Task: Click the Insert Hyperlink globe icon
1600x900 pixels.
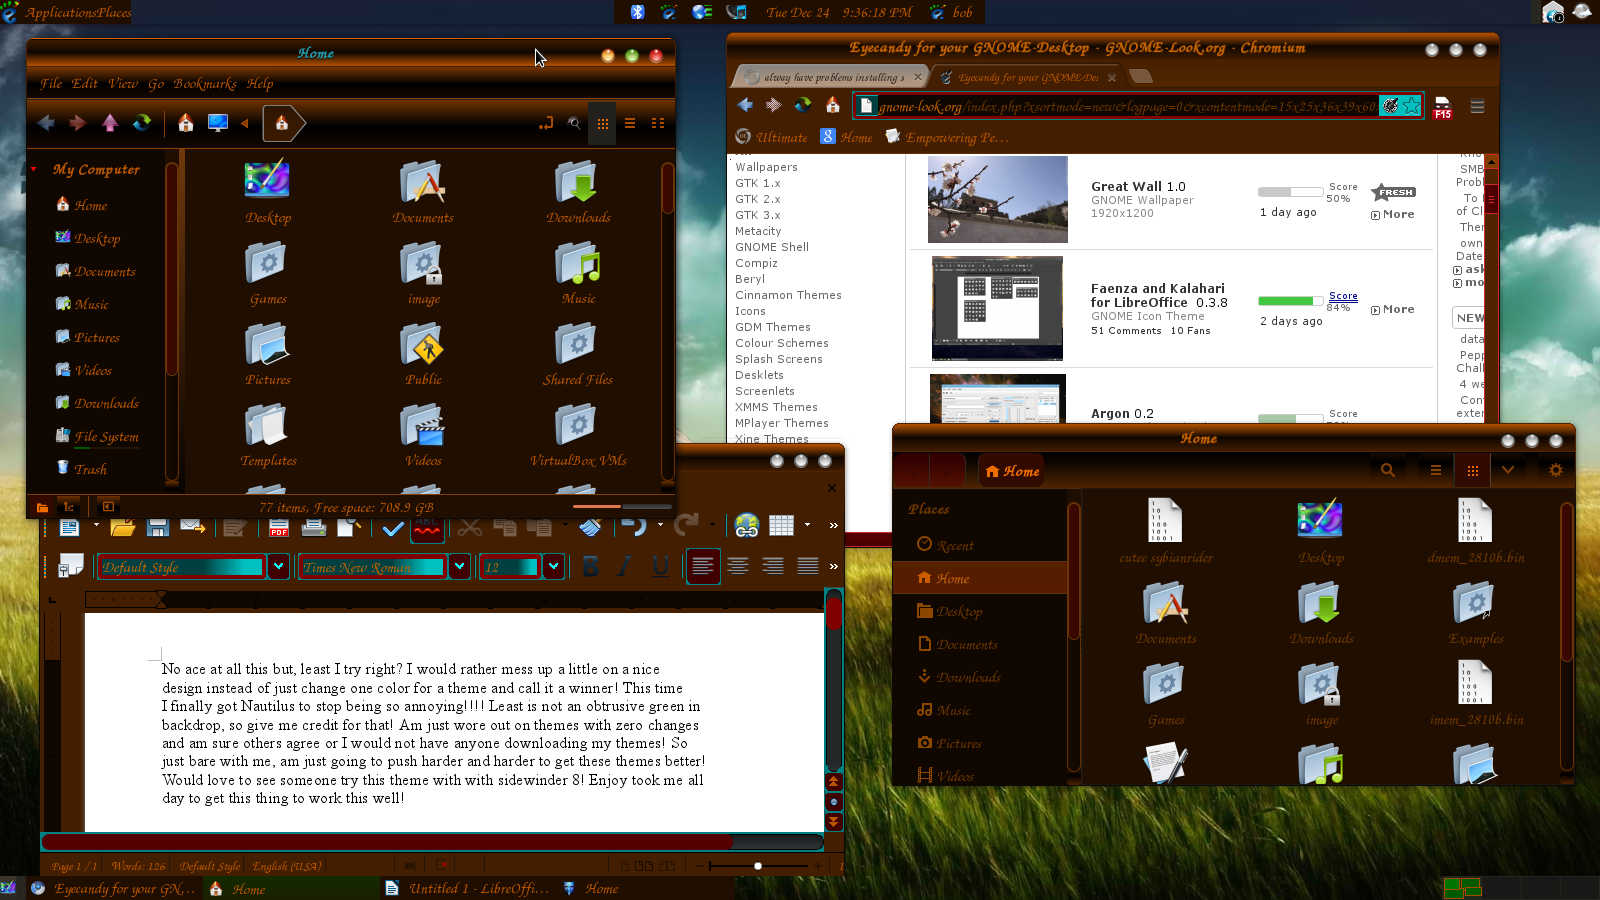Action: pyautogui.click(x=747, y=526)
